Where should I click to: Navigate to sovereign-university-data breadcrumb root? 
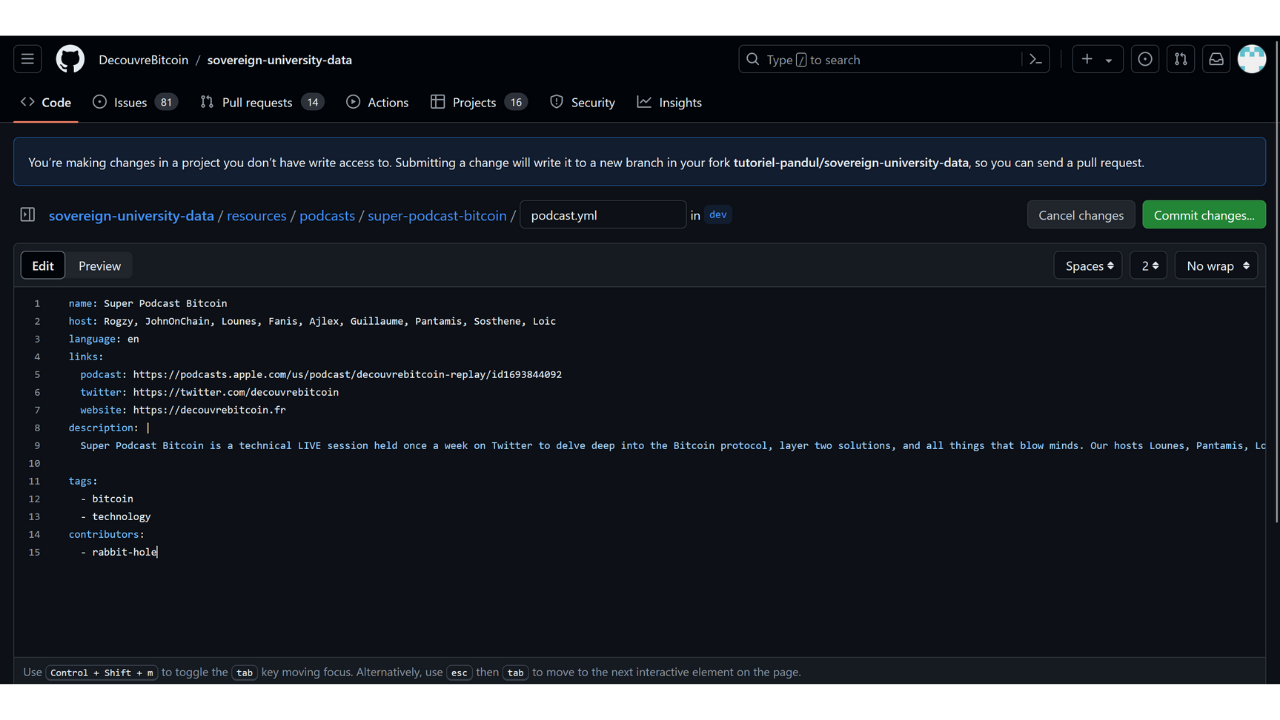point(131,215)
